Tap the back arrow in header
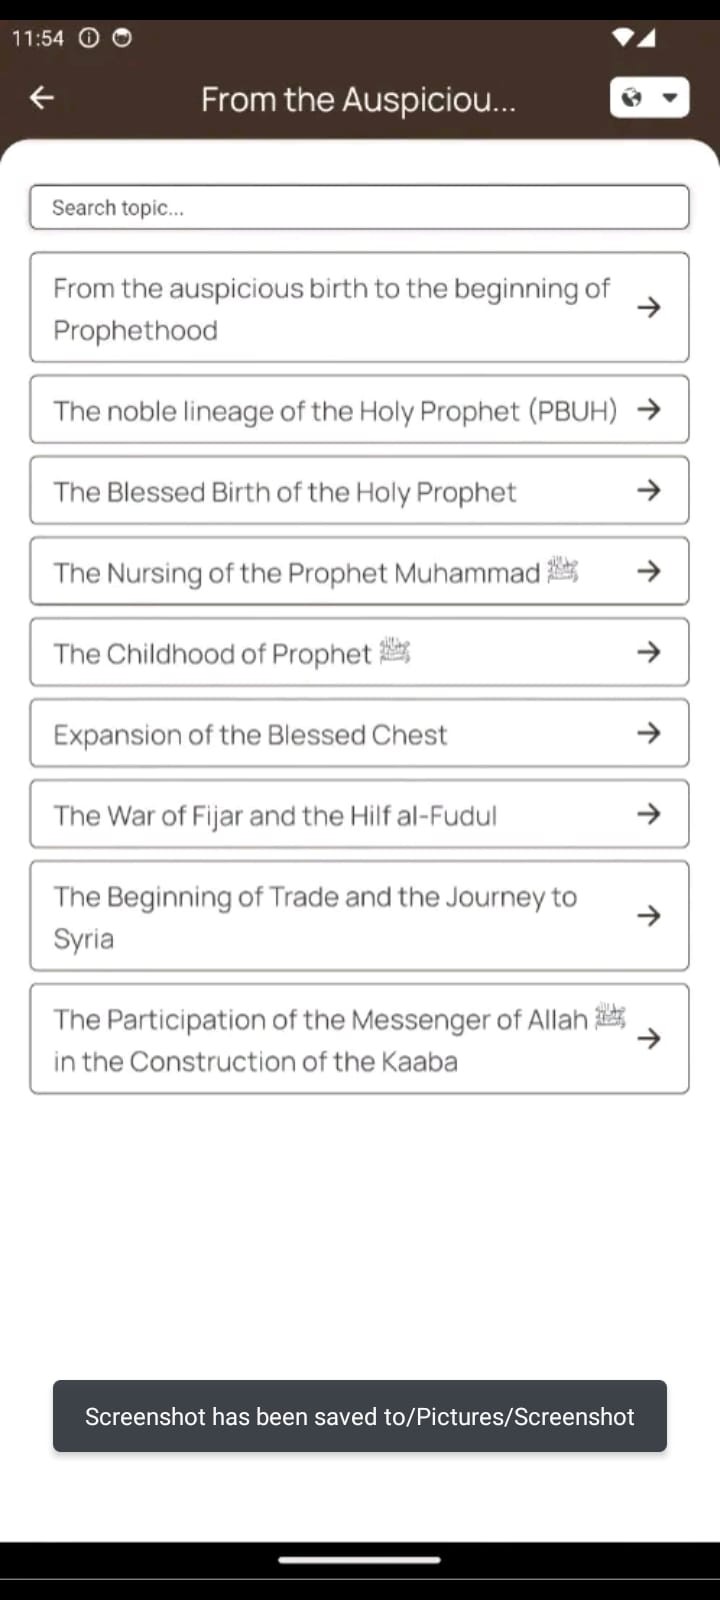720x1600 pixels. point(42,97)
